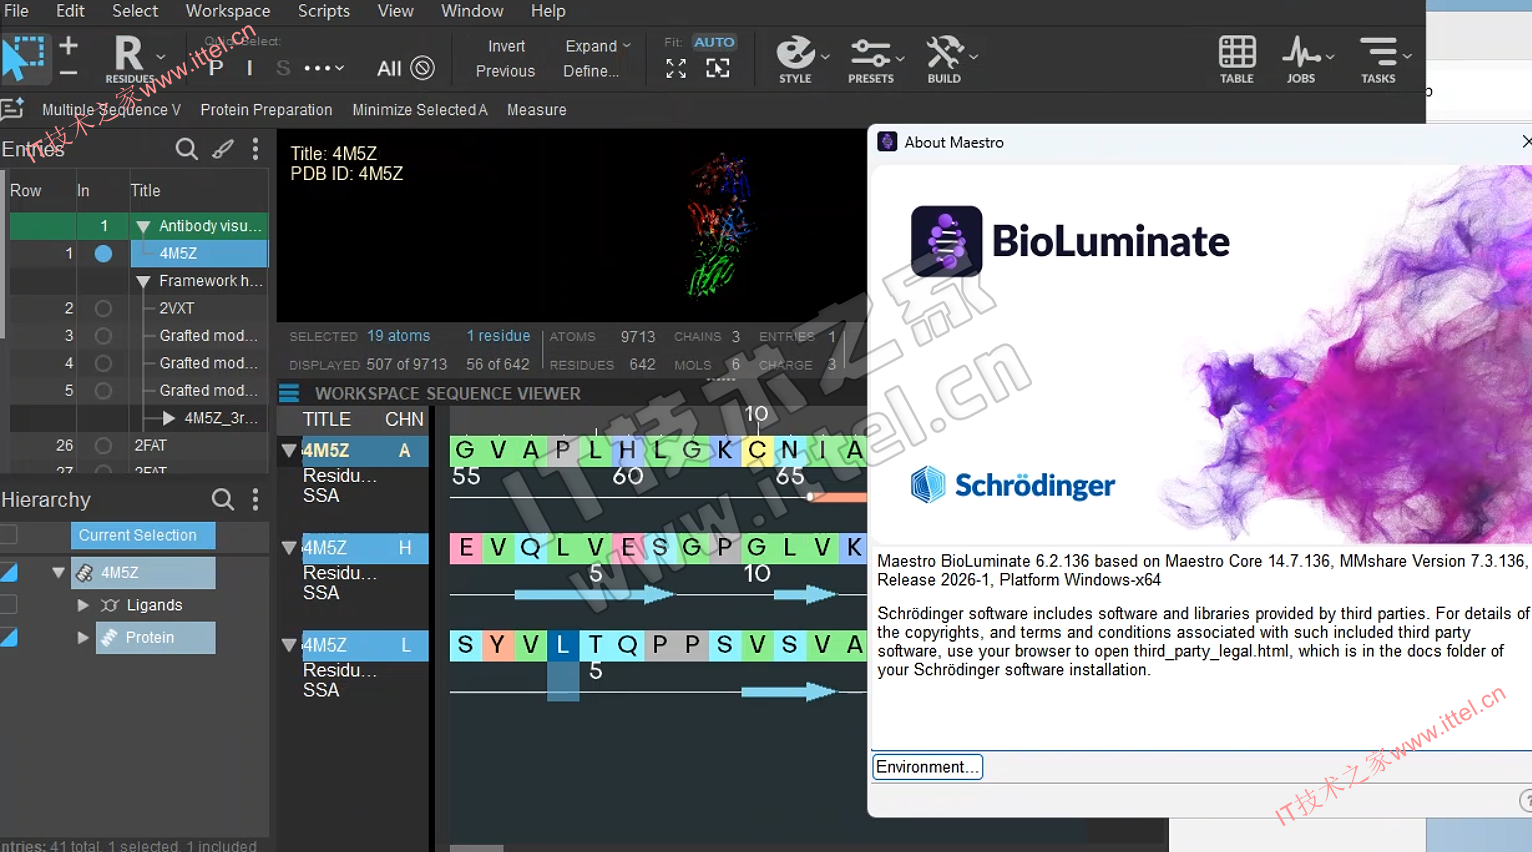1532x852 pixels.
Task: Collapse the Antibody visualization group
Action: coord(143,227)
